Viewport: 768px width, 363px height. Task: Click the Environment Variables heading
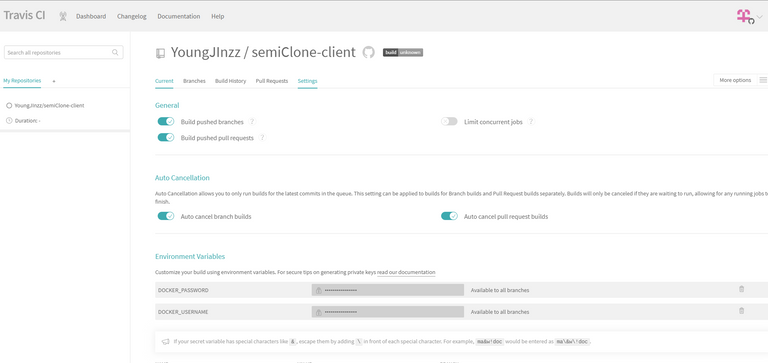tap(190, 256)
